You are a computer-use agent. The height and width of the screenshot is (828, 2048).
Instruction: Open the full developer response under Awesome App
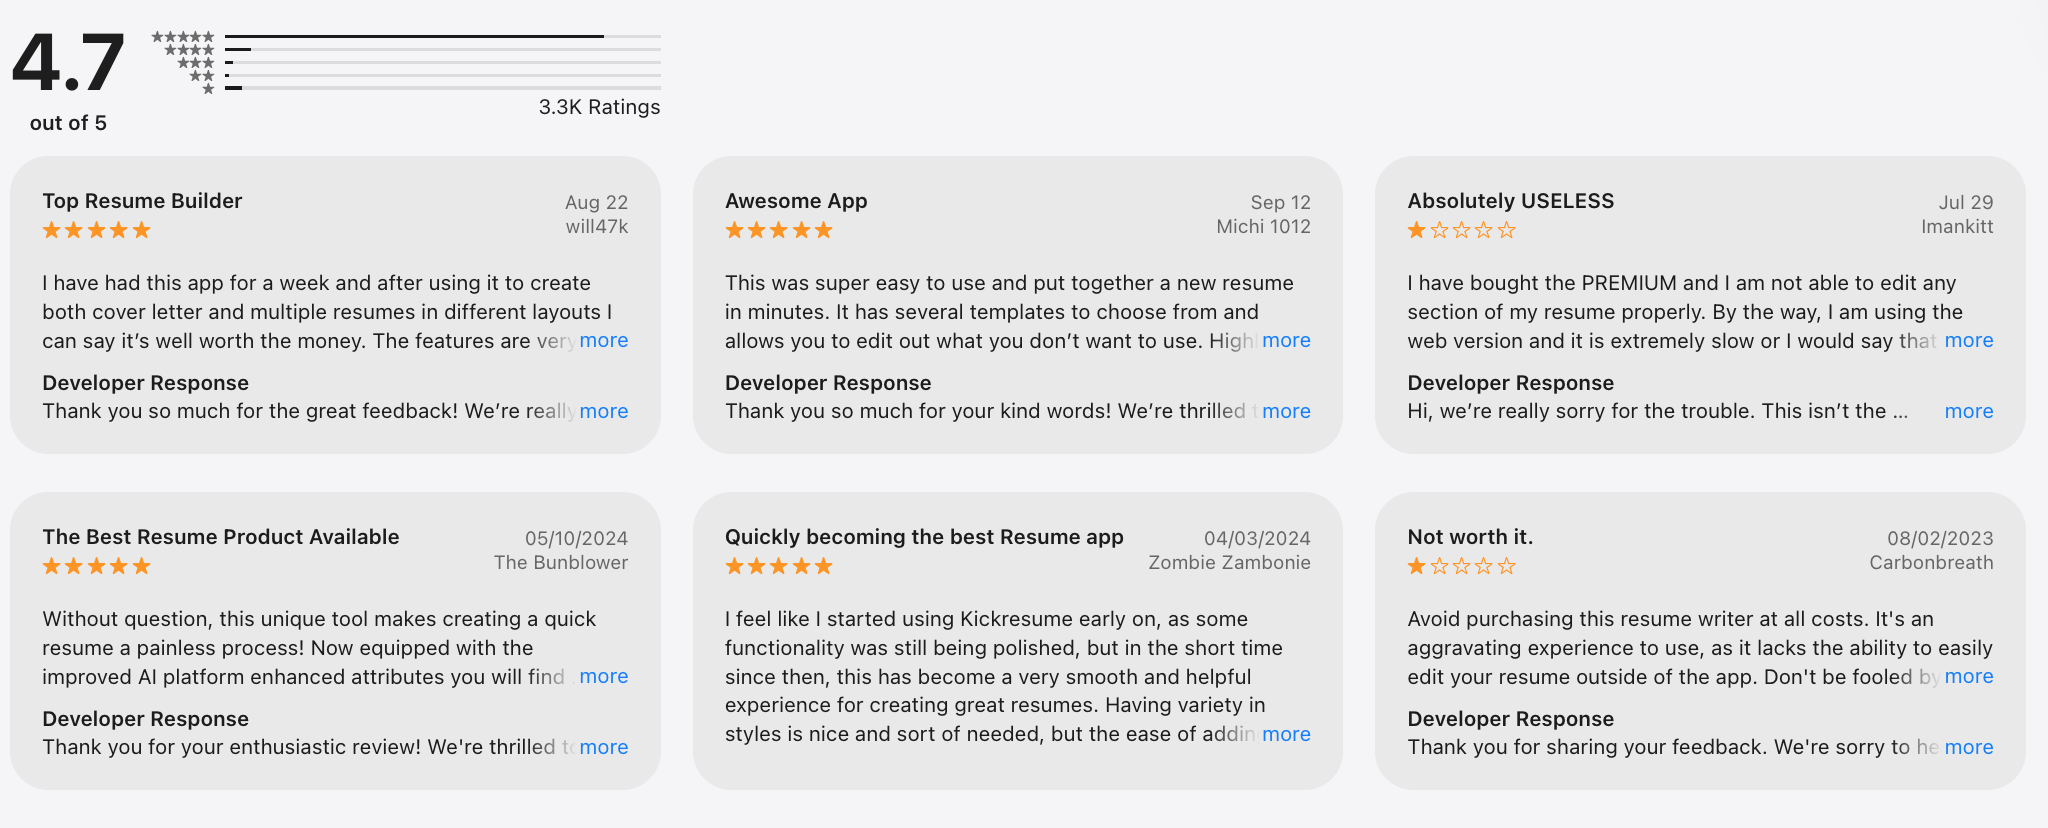click(x=1287, y=411)
